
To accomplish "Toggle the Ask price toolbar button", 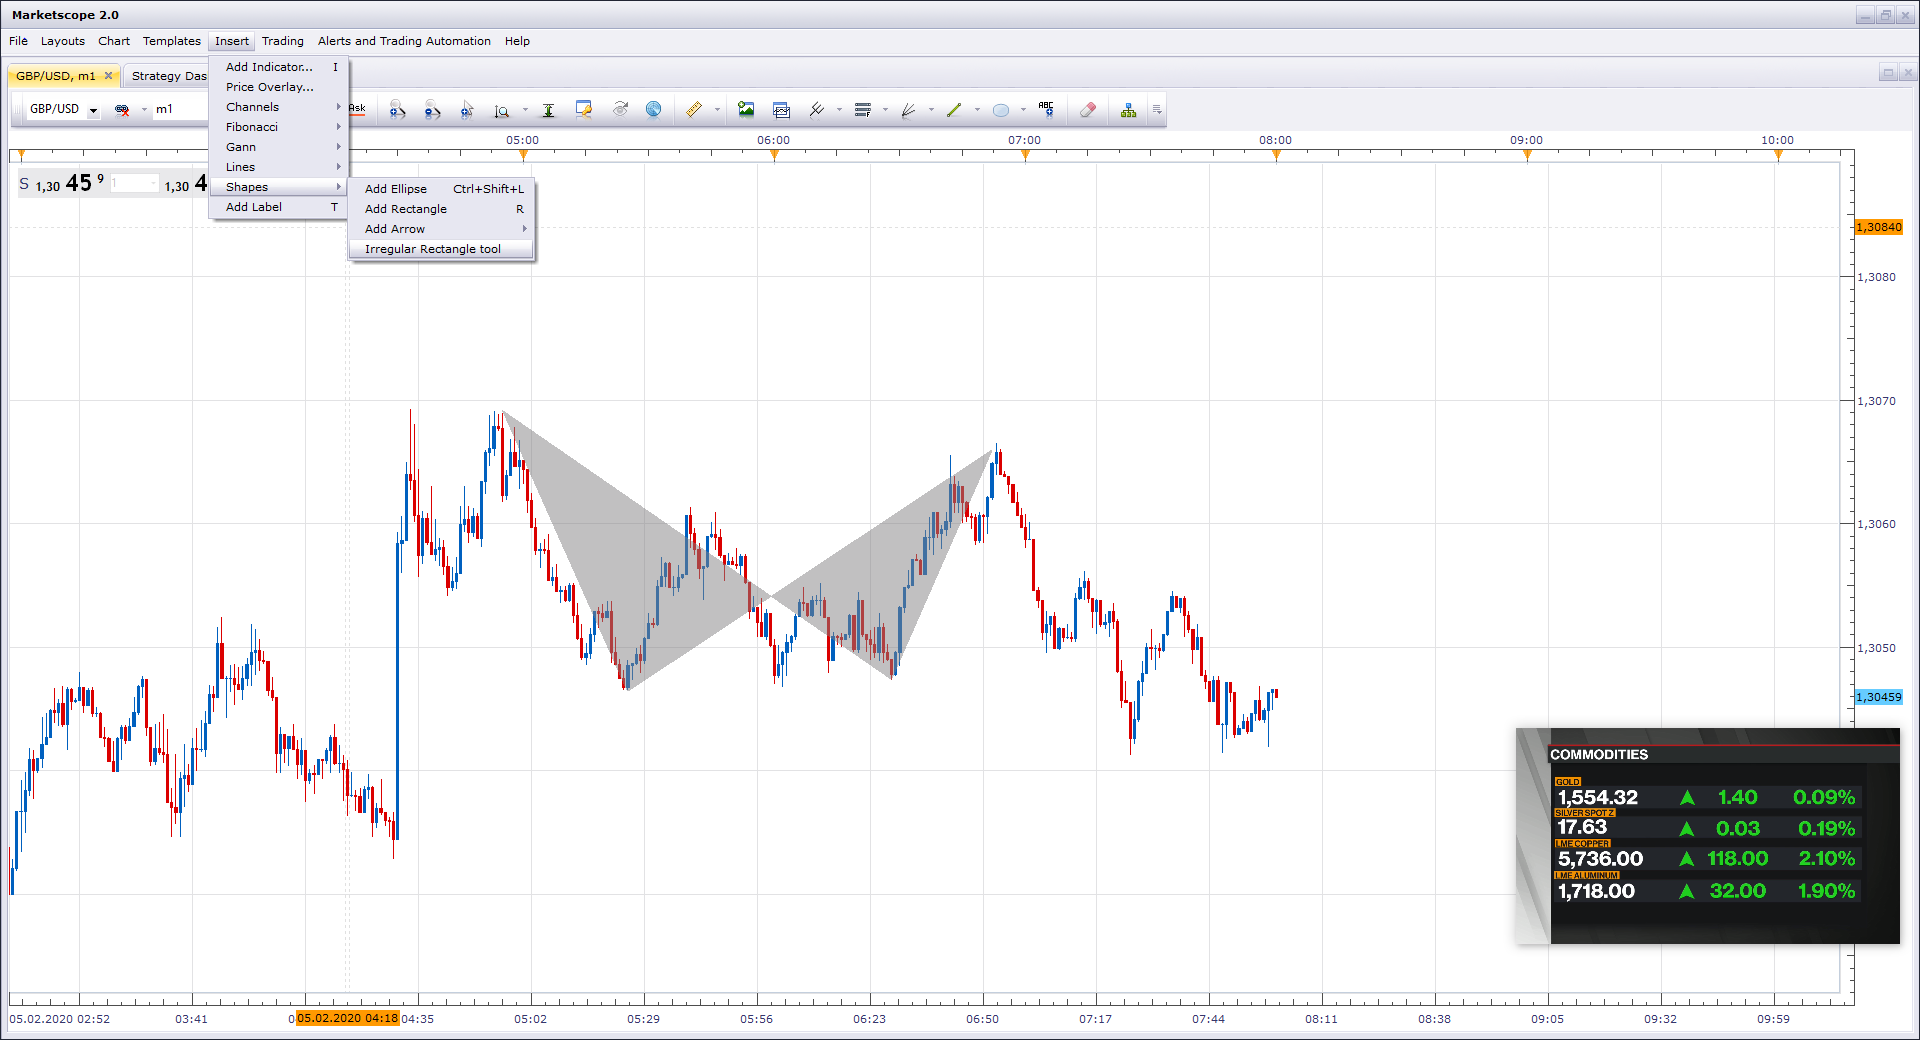I will coord(357,109).
